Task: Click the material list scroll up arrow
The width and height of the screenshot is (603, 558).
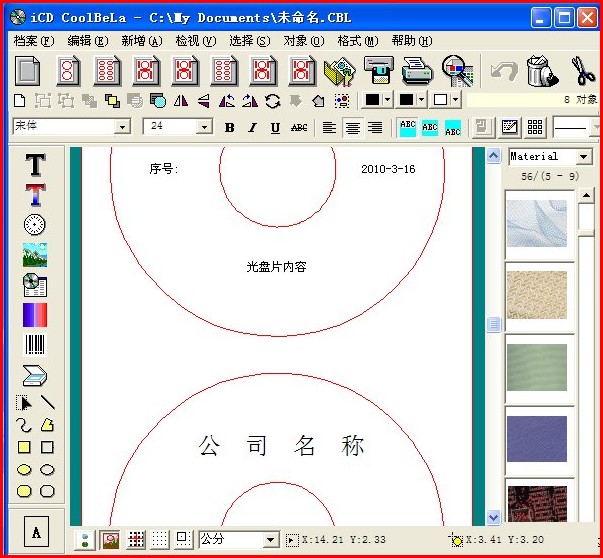Action: pyautogui.click(x=586, y=195)
